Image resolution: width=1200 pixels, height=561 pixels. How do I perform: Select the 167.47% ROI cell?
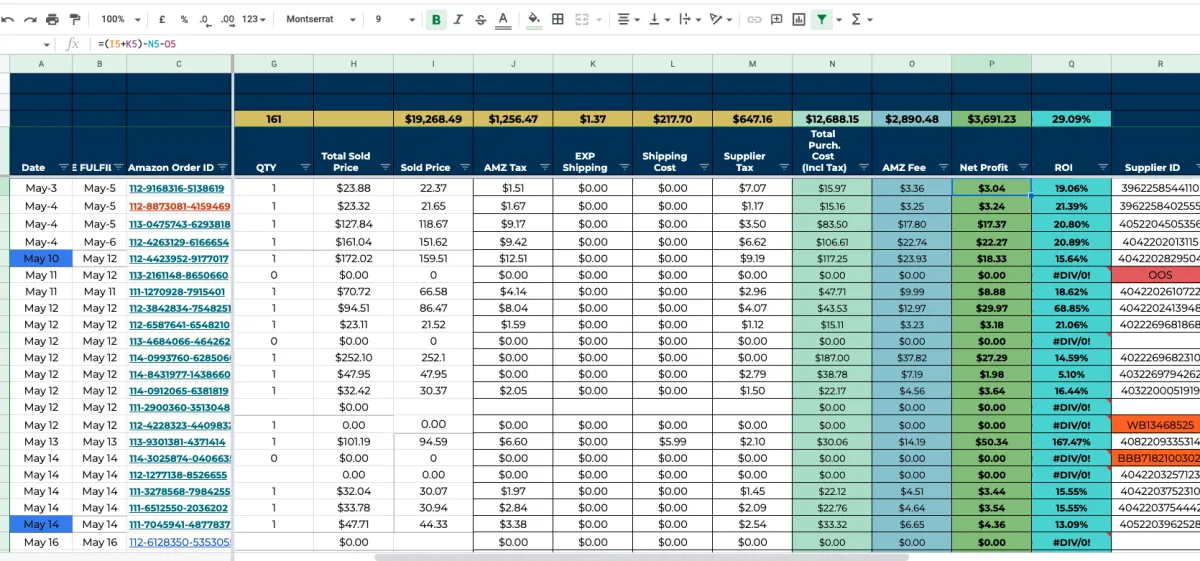point(1071,441)
